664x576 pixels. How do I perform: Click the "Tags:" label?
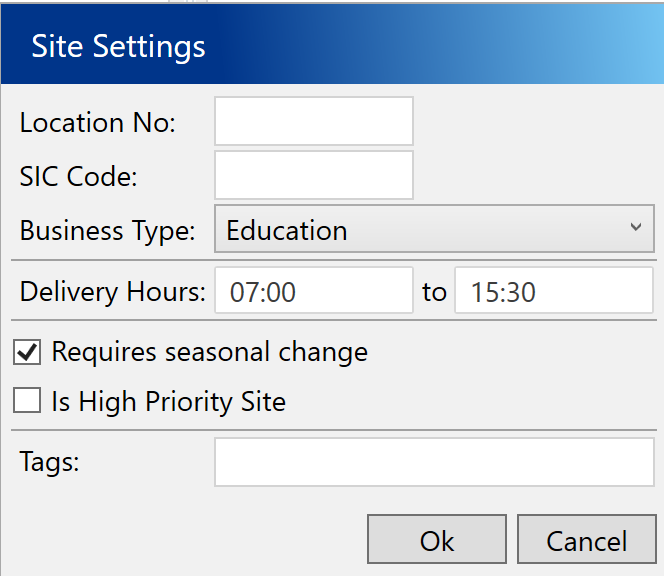(49, 462)
